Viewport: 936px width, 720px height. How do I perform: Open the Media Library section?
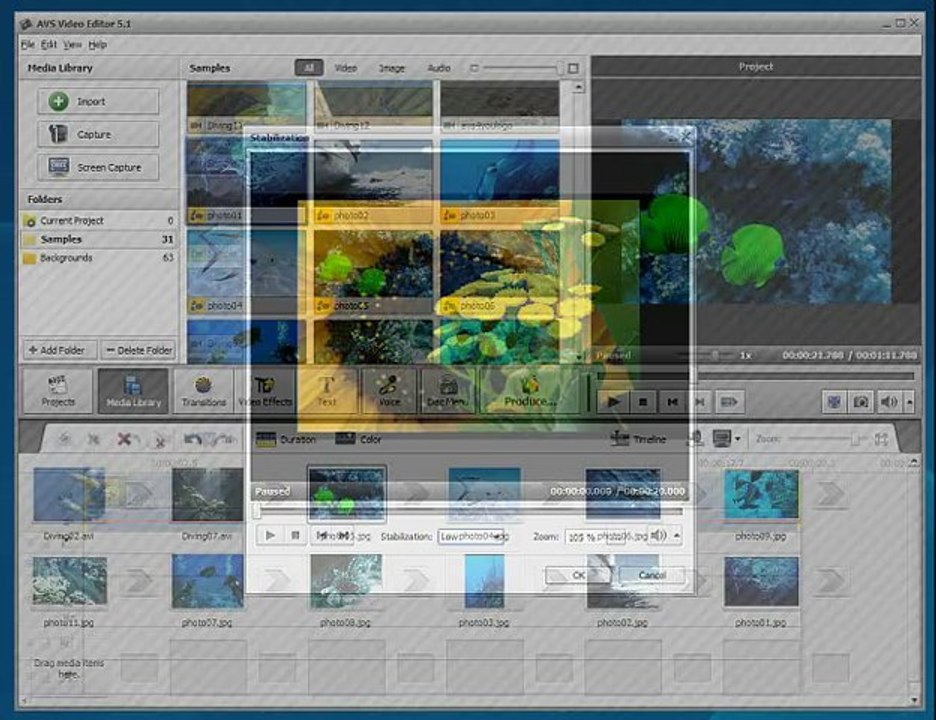[133, 390]
